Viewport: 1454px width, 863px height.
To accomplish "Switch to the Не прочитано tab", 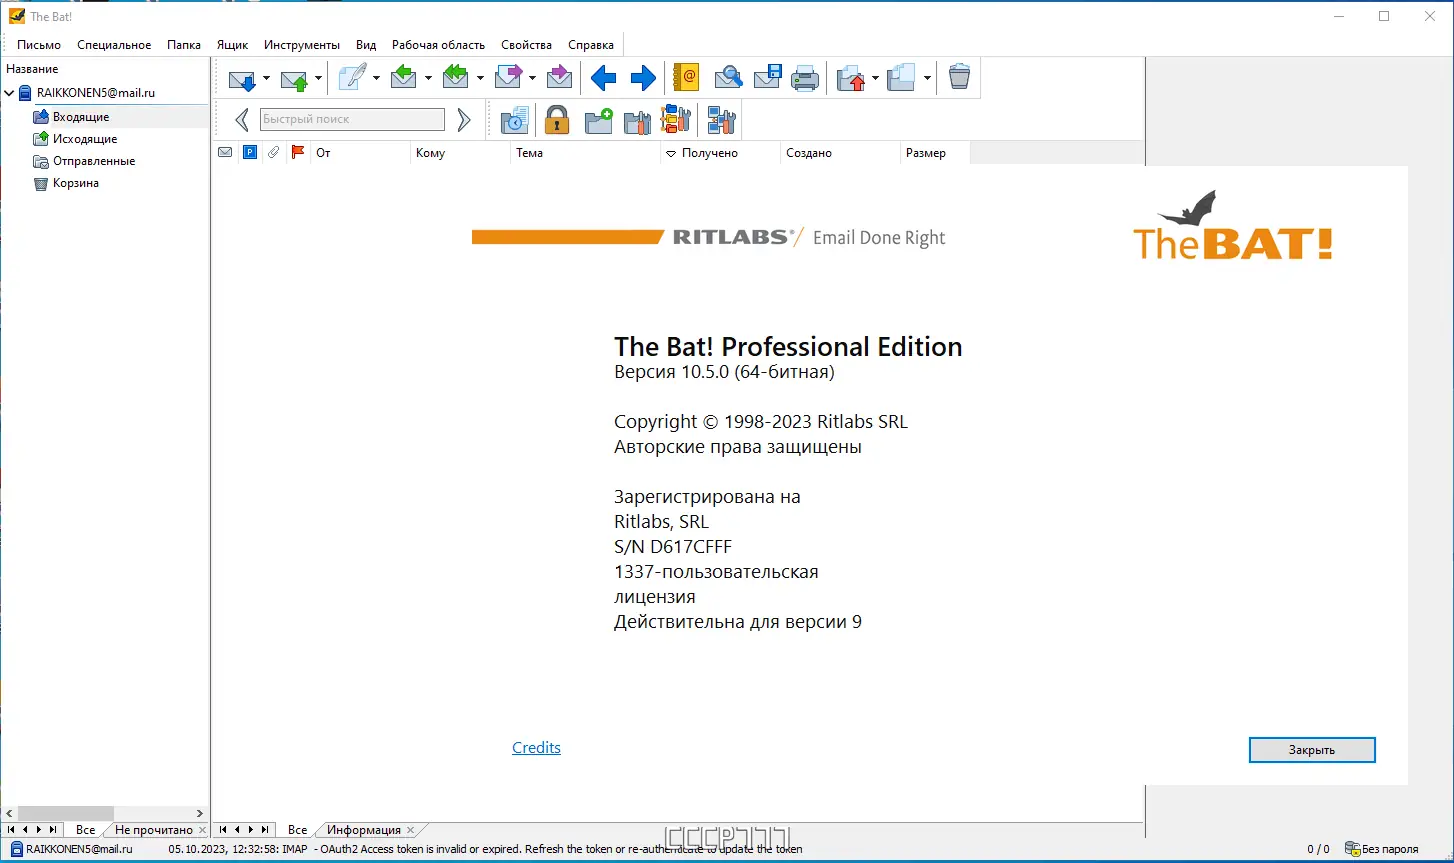I will [153, 830].
